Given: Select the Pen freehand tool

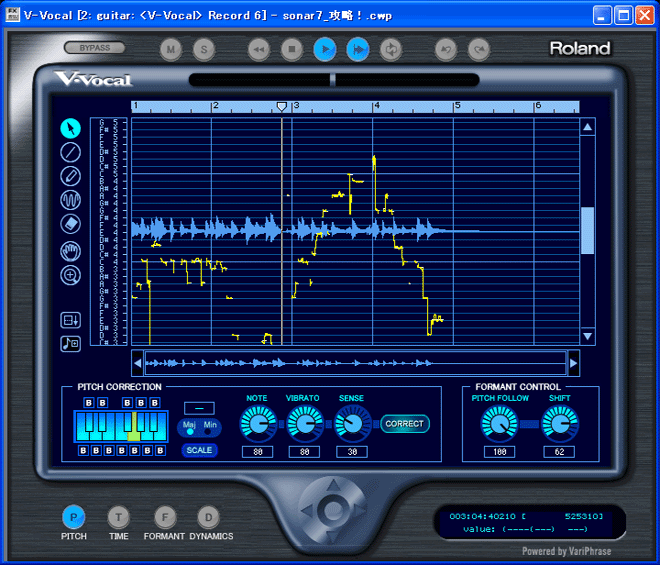Looking at the screenshot, I should 70,176.
